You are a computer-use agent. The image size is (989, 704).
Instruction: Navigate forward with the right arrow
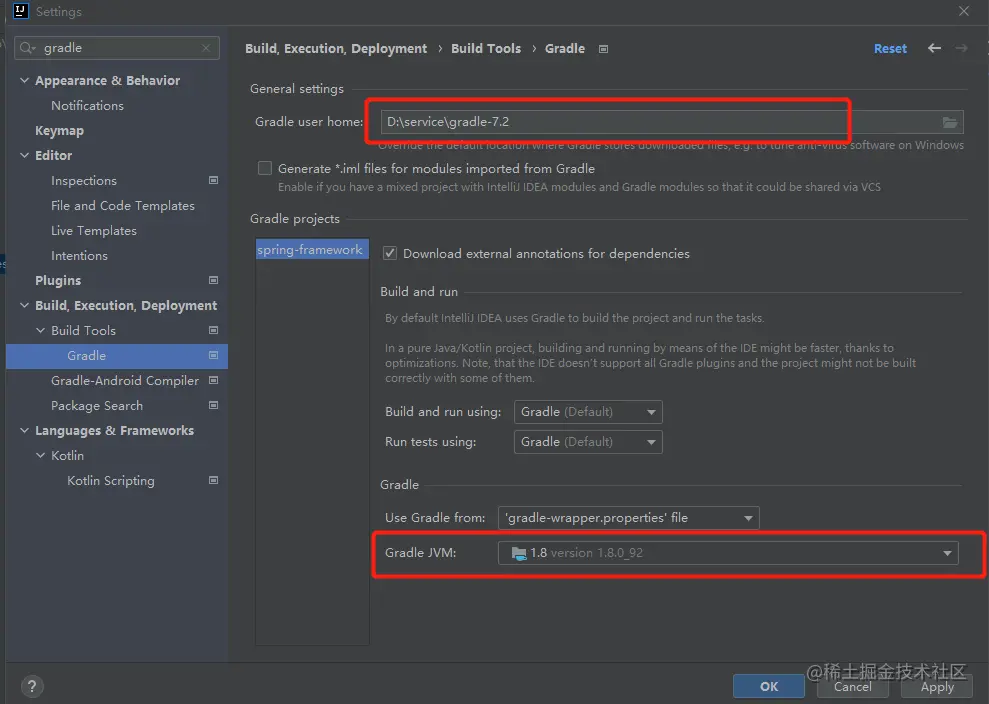click(x=961, y=48)
